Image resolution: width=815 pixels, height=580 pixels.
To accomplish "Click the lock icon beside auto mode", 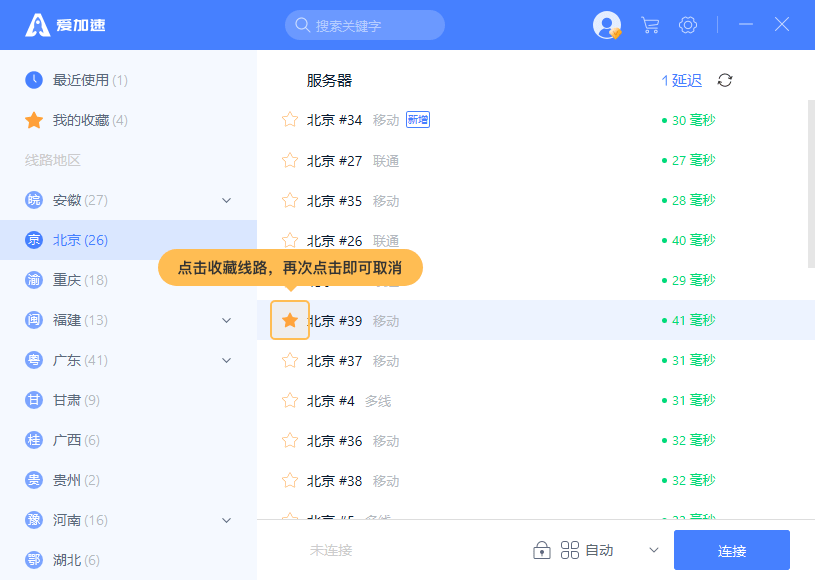I will pyautogui.click(x=542, y=550).
